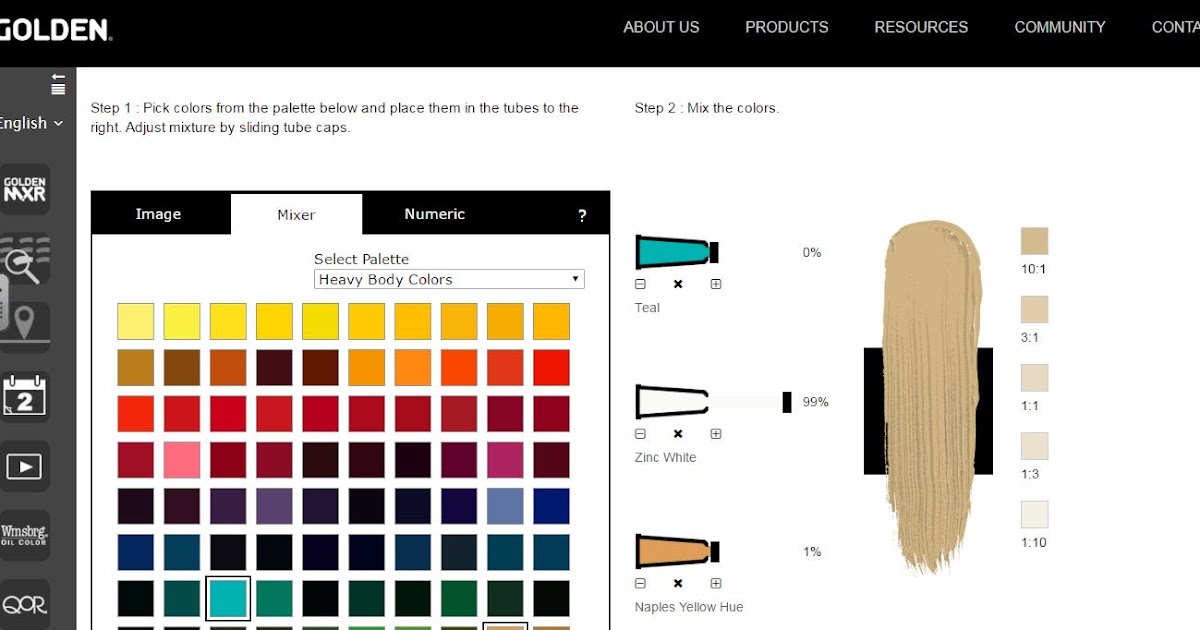Adjust the Zinc White 99% amount slider

[786, 401]
